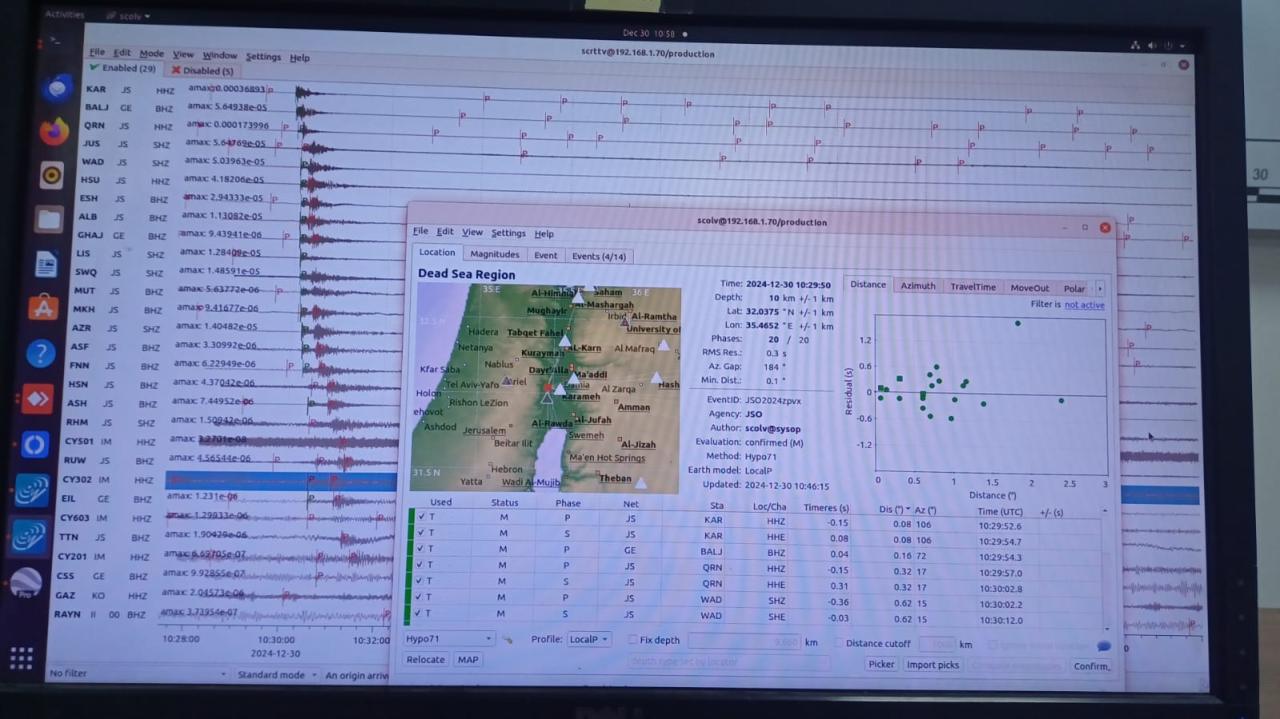Open the No filter dropdown
This screenshot has width=1280, height=719.
(x=137, y=674)
